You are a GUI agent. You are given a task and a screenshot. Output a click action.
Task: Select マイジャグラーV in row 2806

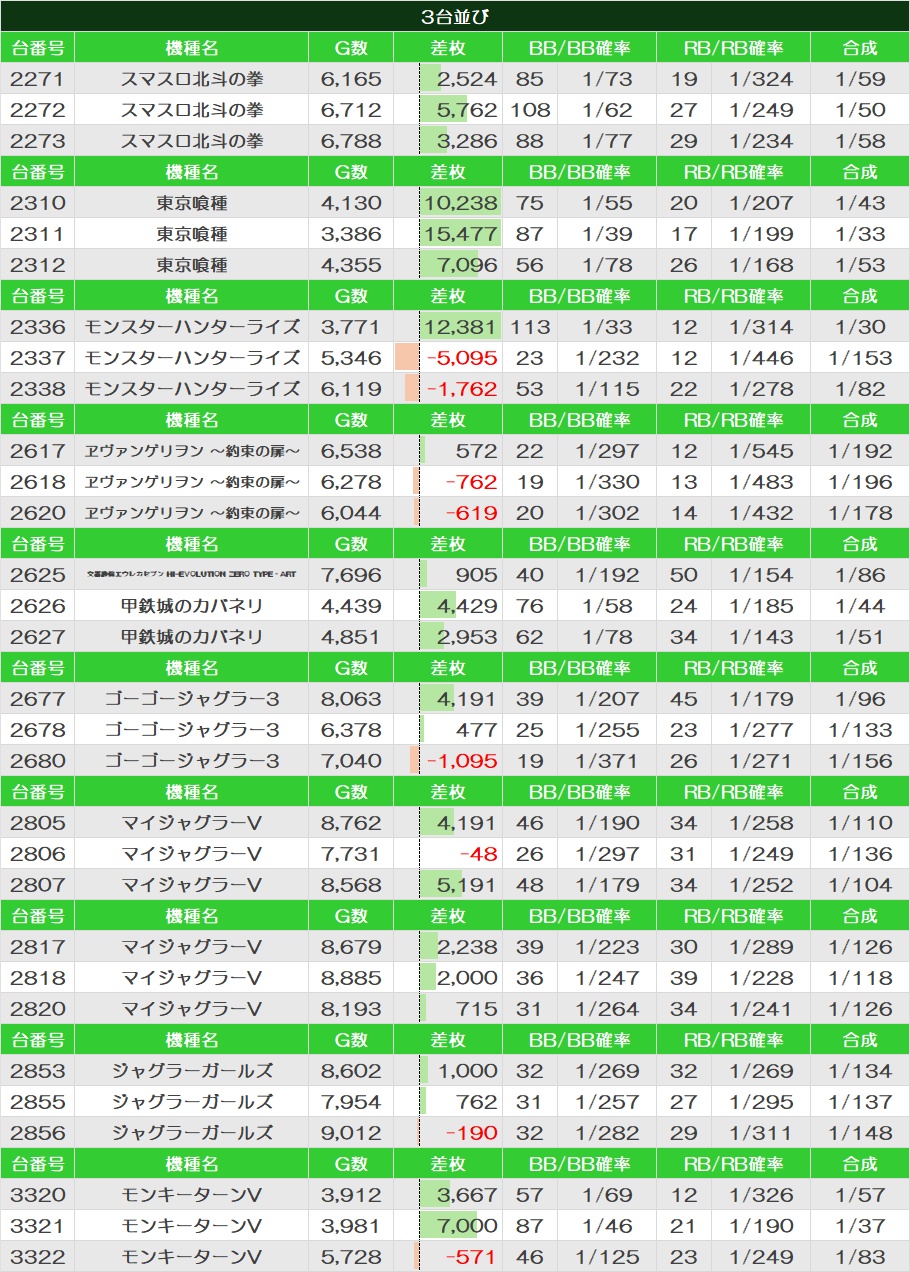192,854
